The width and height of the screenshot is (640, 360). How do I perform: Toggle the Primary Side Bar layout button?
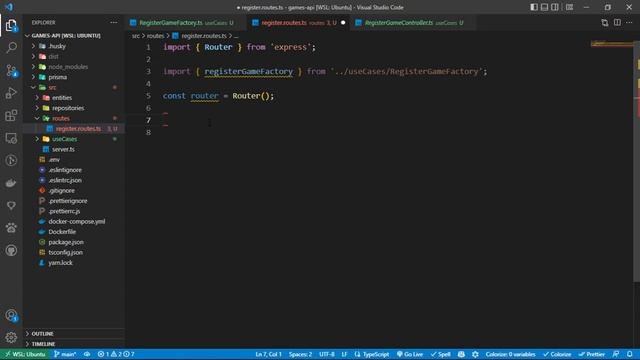(534, 7)
